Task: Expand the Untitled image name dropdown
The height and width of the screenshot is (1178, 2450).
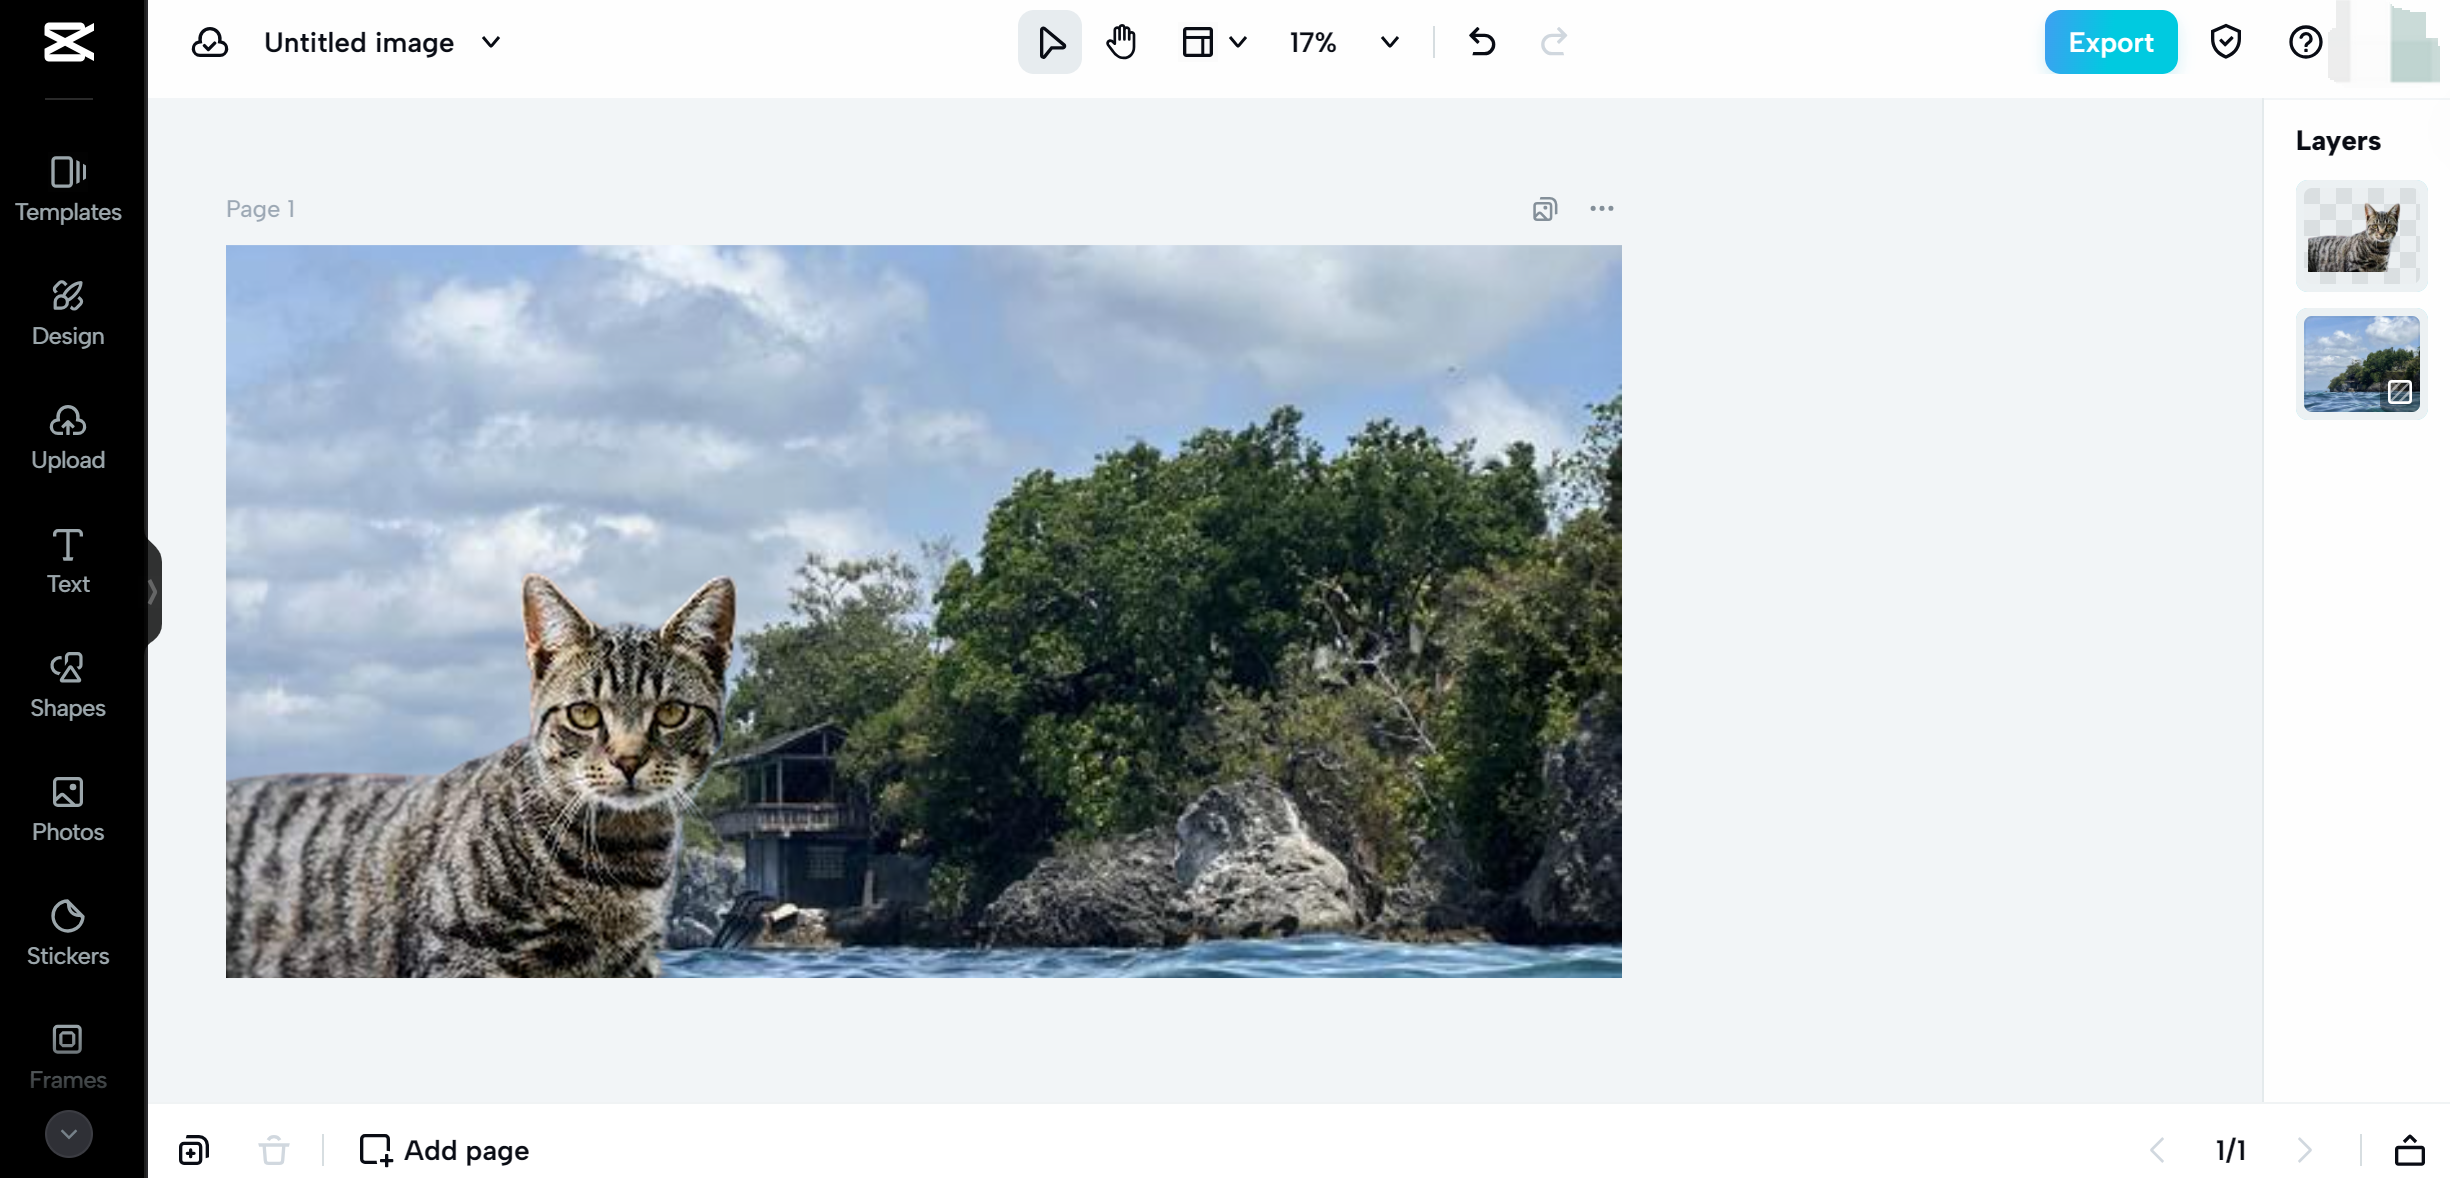Action: (x=491, y=42)
